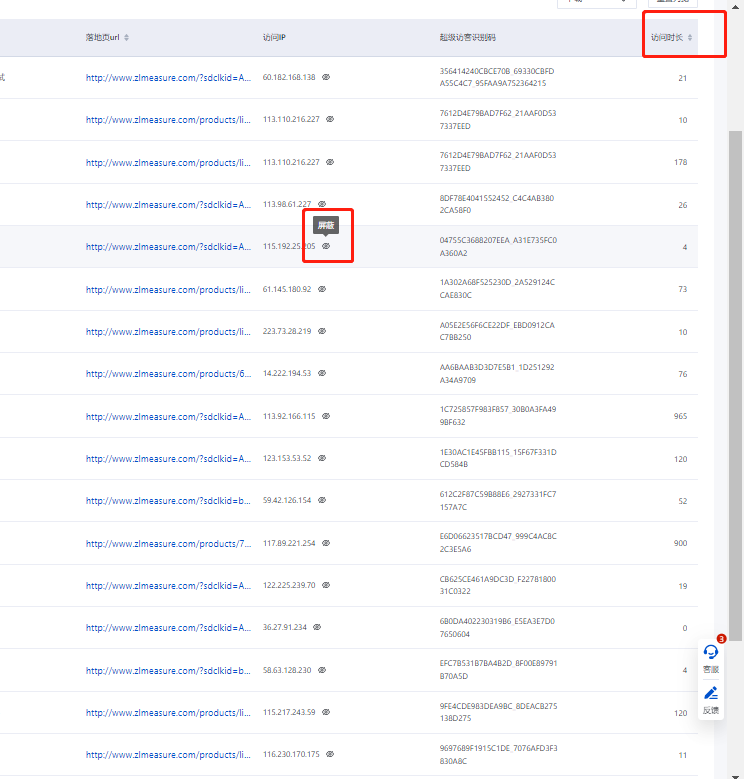The image size is (744, 779).
Task: Click eye icon beside IP 116.230.170.175
Action: click(330, 754)
